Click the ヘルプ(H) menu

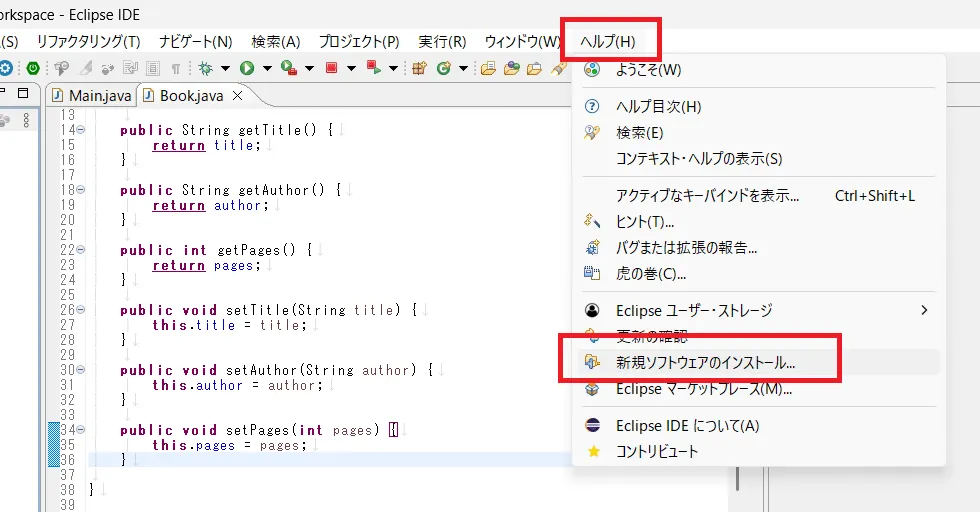pos(608,42)
